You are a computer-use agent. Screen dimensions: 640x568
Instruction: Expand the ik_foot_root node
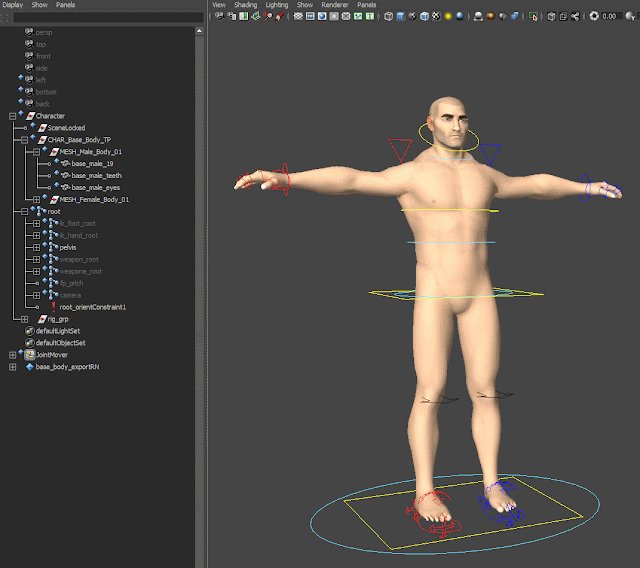pos(36,224)
